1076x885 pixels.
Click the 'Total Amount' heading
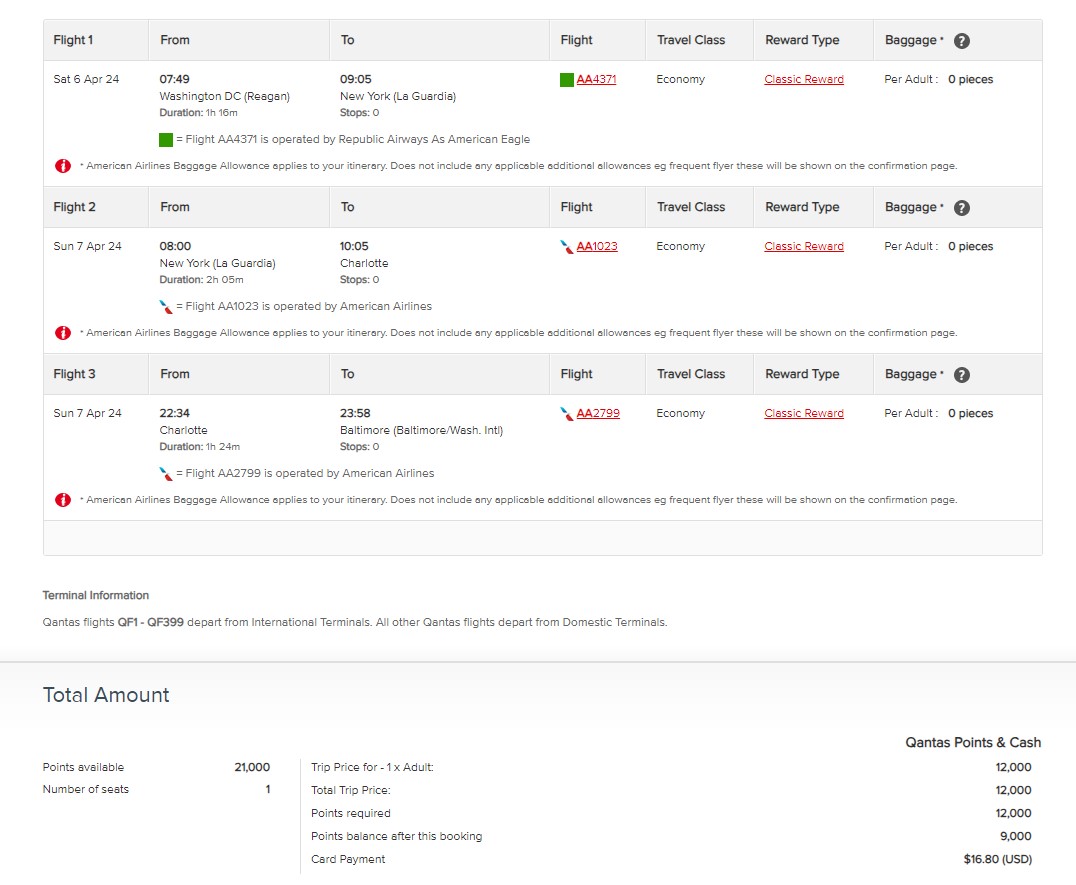tap(106, 695)
